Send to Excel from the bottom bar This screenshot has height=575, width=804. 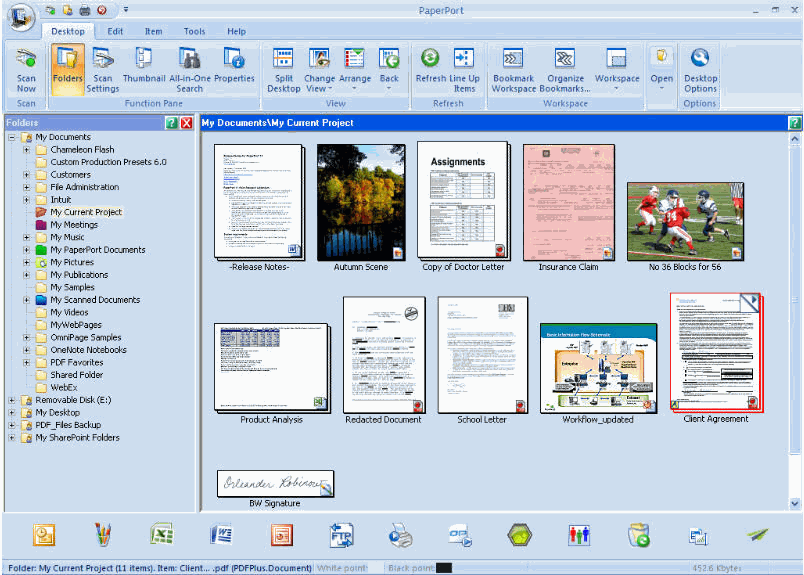[162, 535]
